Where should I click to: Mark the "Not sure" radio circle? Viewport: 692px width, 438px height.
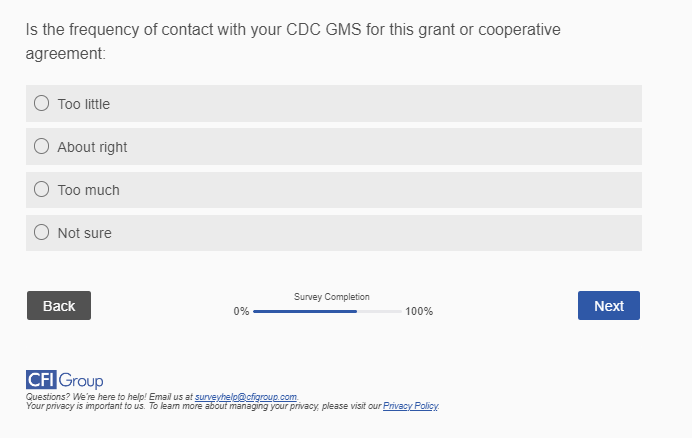pos(42,232)
